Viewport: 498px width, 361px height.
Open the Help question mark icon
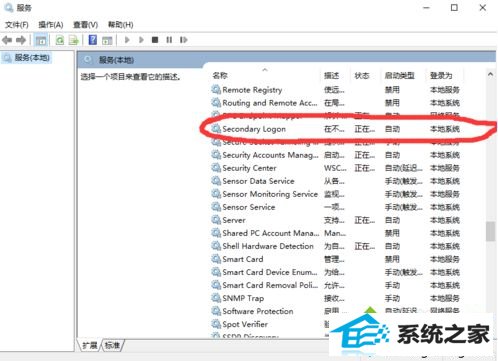pyautogui.click(x=93, y=40)
